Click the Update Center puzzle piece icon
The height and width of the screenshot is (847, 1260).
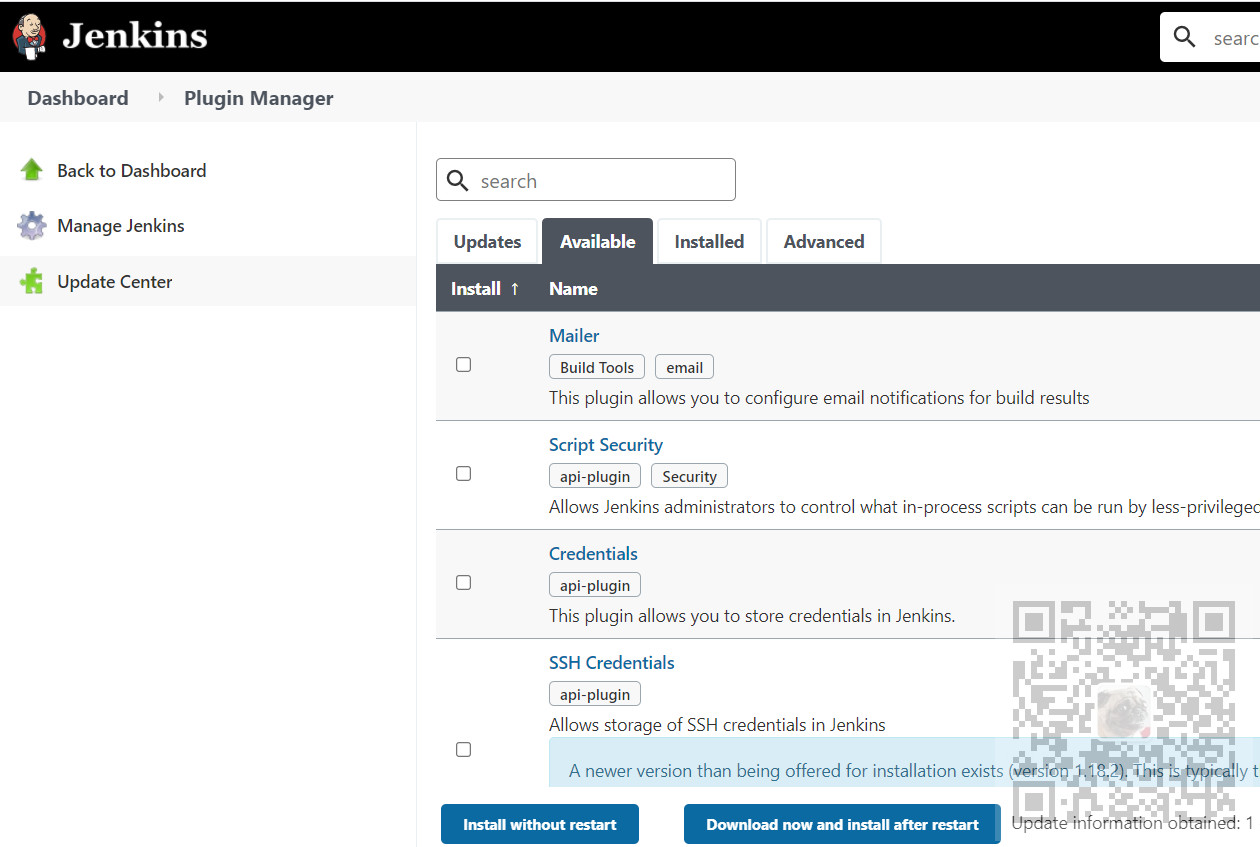32,282
